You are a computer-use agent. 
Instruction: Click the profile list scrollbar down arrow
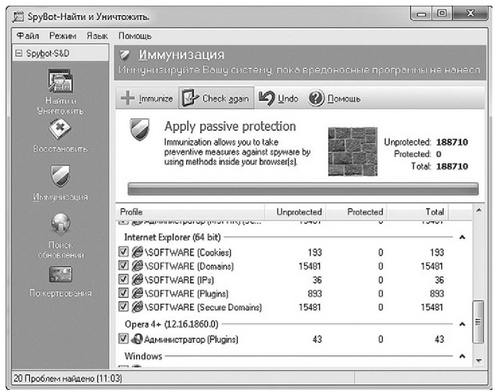coord(479,361)
